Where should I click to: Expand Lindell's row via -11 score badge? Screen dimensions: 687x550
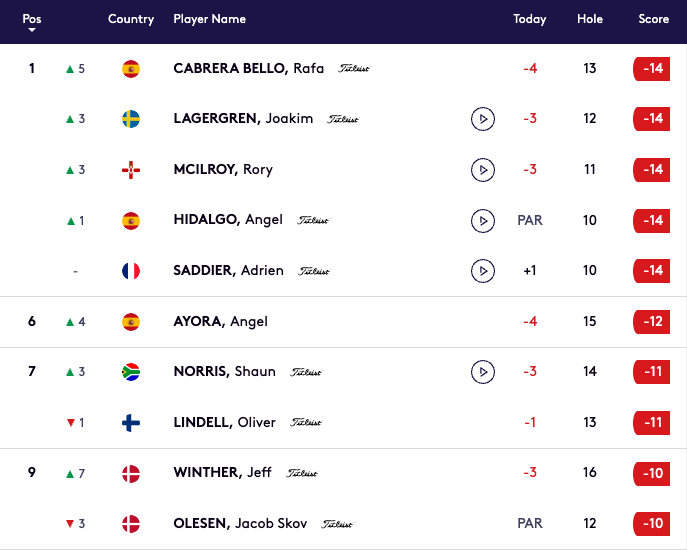click(x=652, y=423)
